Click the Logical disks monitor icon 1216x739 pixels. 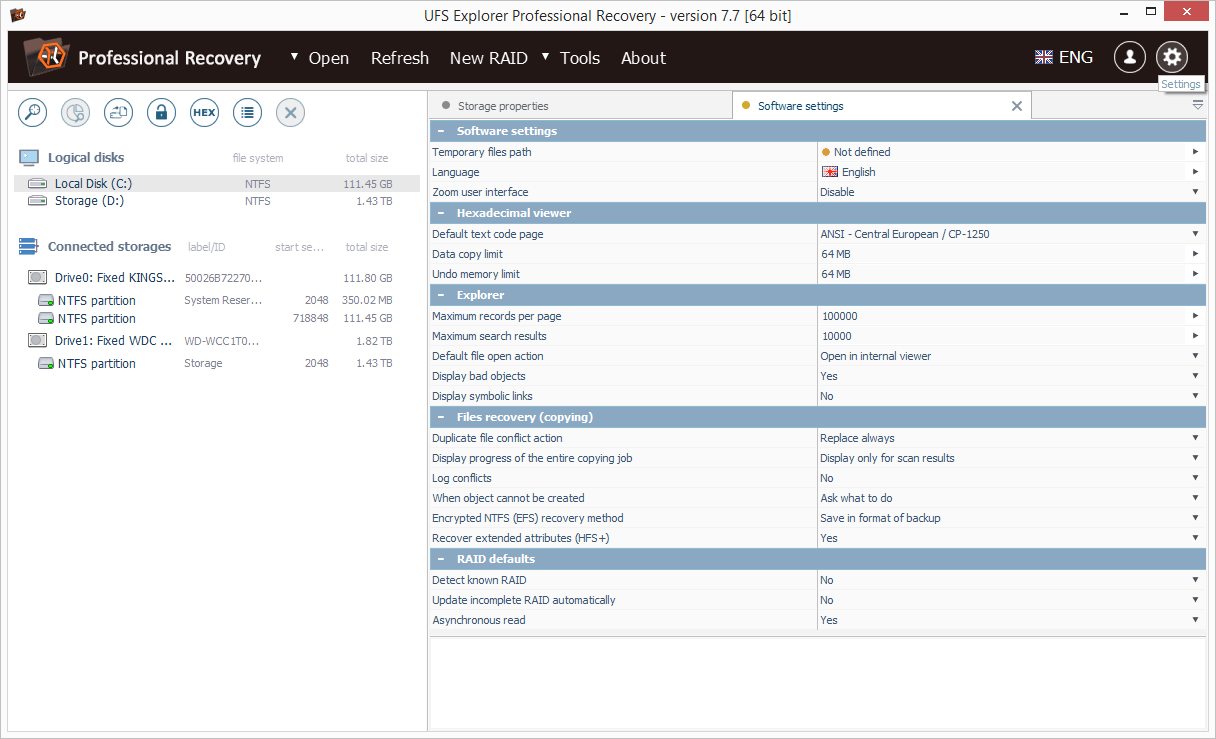(29, 158)
